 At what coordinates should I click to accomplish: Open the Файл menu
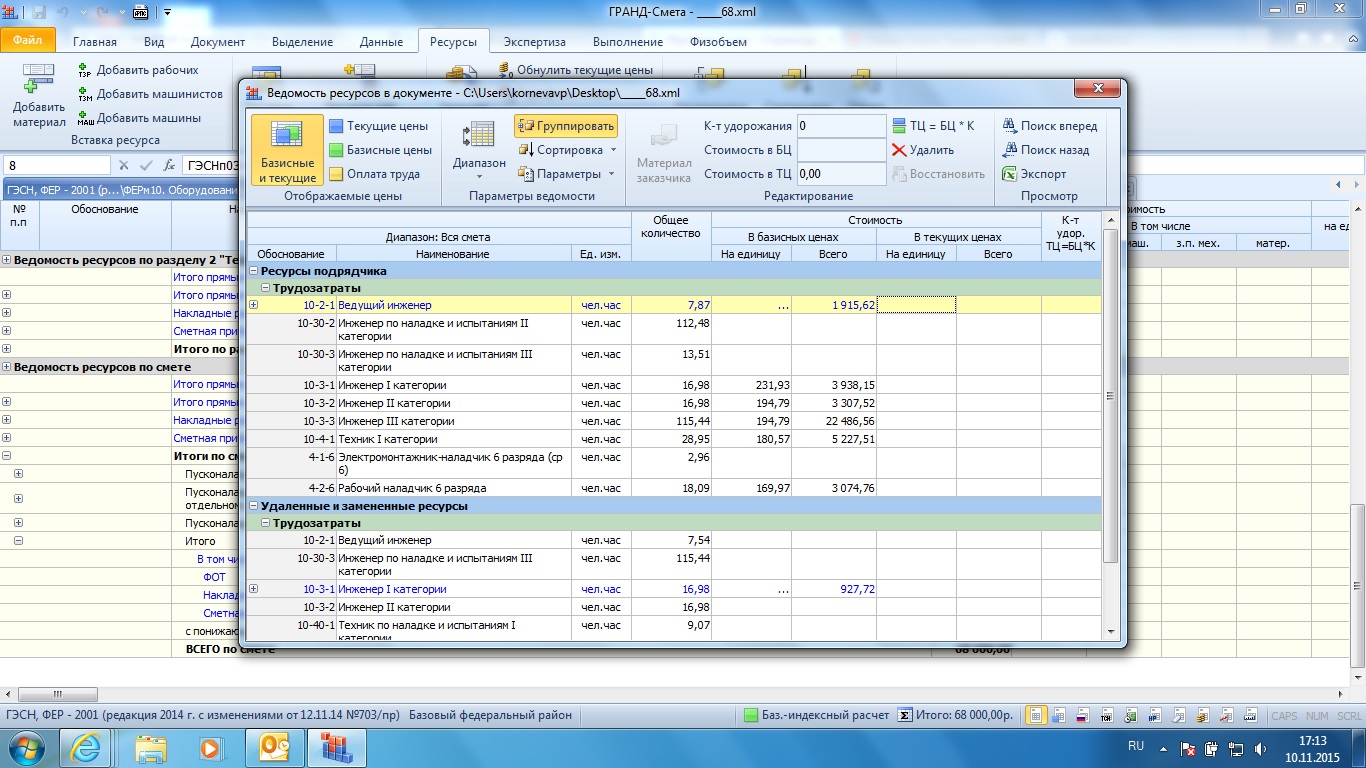[x=28, y=42]
